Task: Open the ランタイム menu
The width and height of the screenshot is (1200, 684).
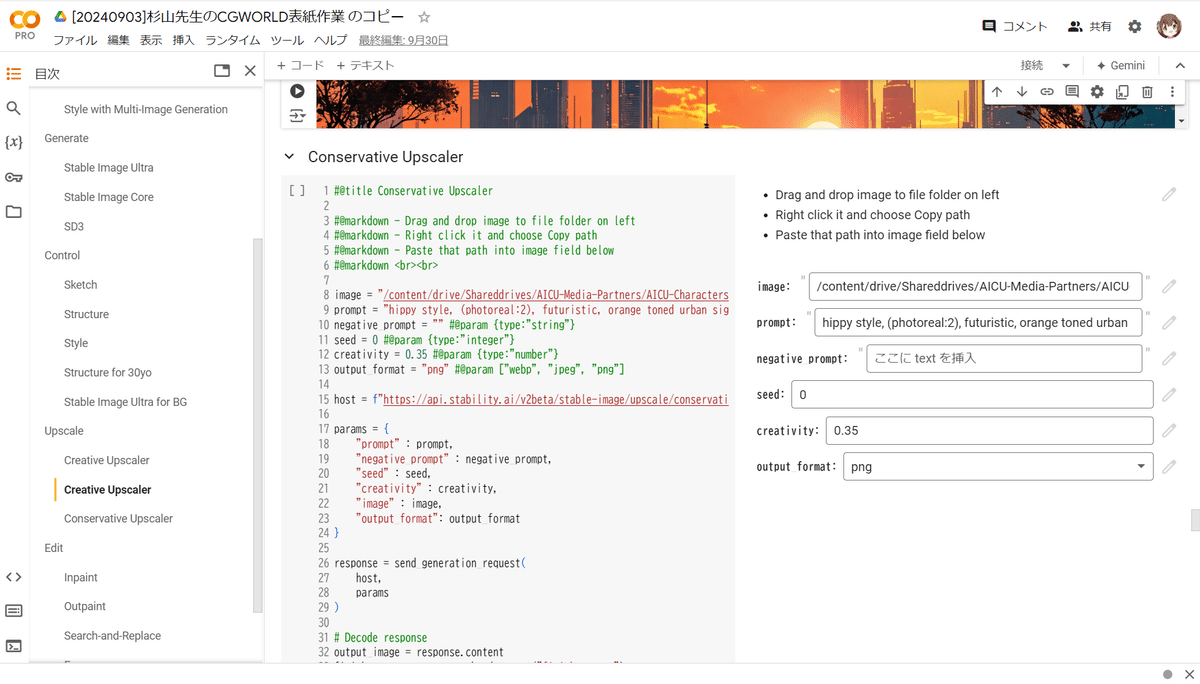Action: point(233,40)
